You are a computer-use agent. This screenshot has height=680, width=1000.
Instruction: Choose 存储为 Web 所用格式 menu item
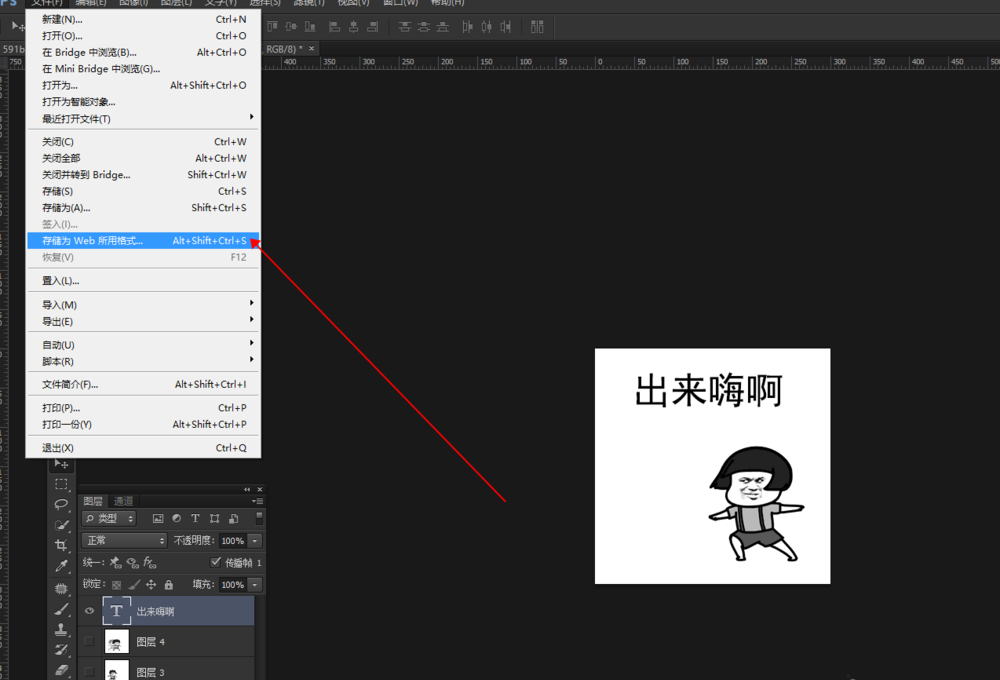pos(143,240)
